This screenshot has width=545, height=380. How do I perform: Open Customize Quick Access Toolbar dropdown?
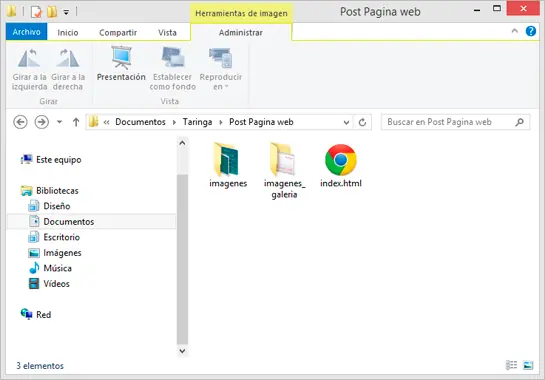pyautogui.click(x=66, y=12)
